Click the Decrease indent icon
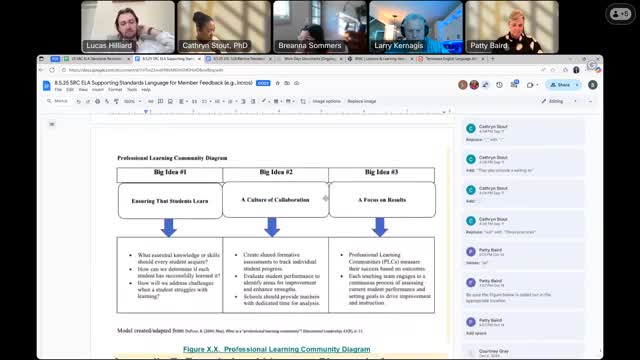640x360 pixels. tap(243, 101)
